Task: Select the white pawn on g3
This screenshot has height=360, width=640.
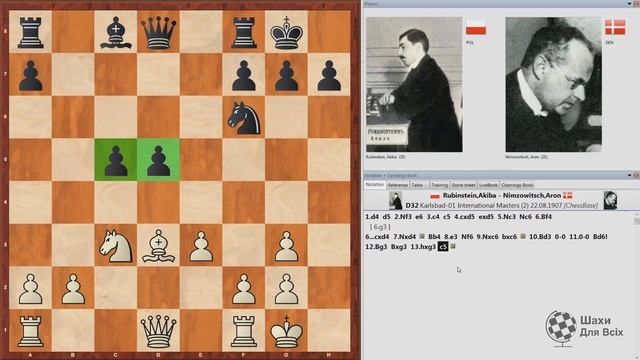Action: pyautogui.click(x=287, y=246)
